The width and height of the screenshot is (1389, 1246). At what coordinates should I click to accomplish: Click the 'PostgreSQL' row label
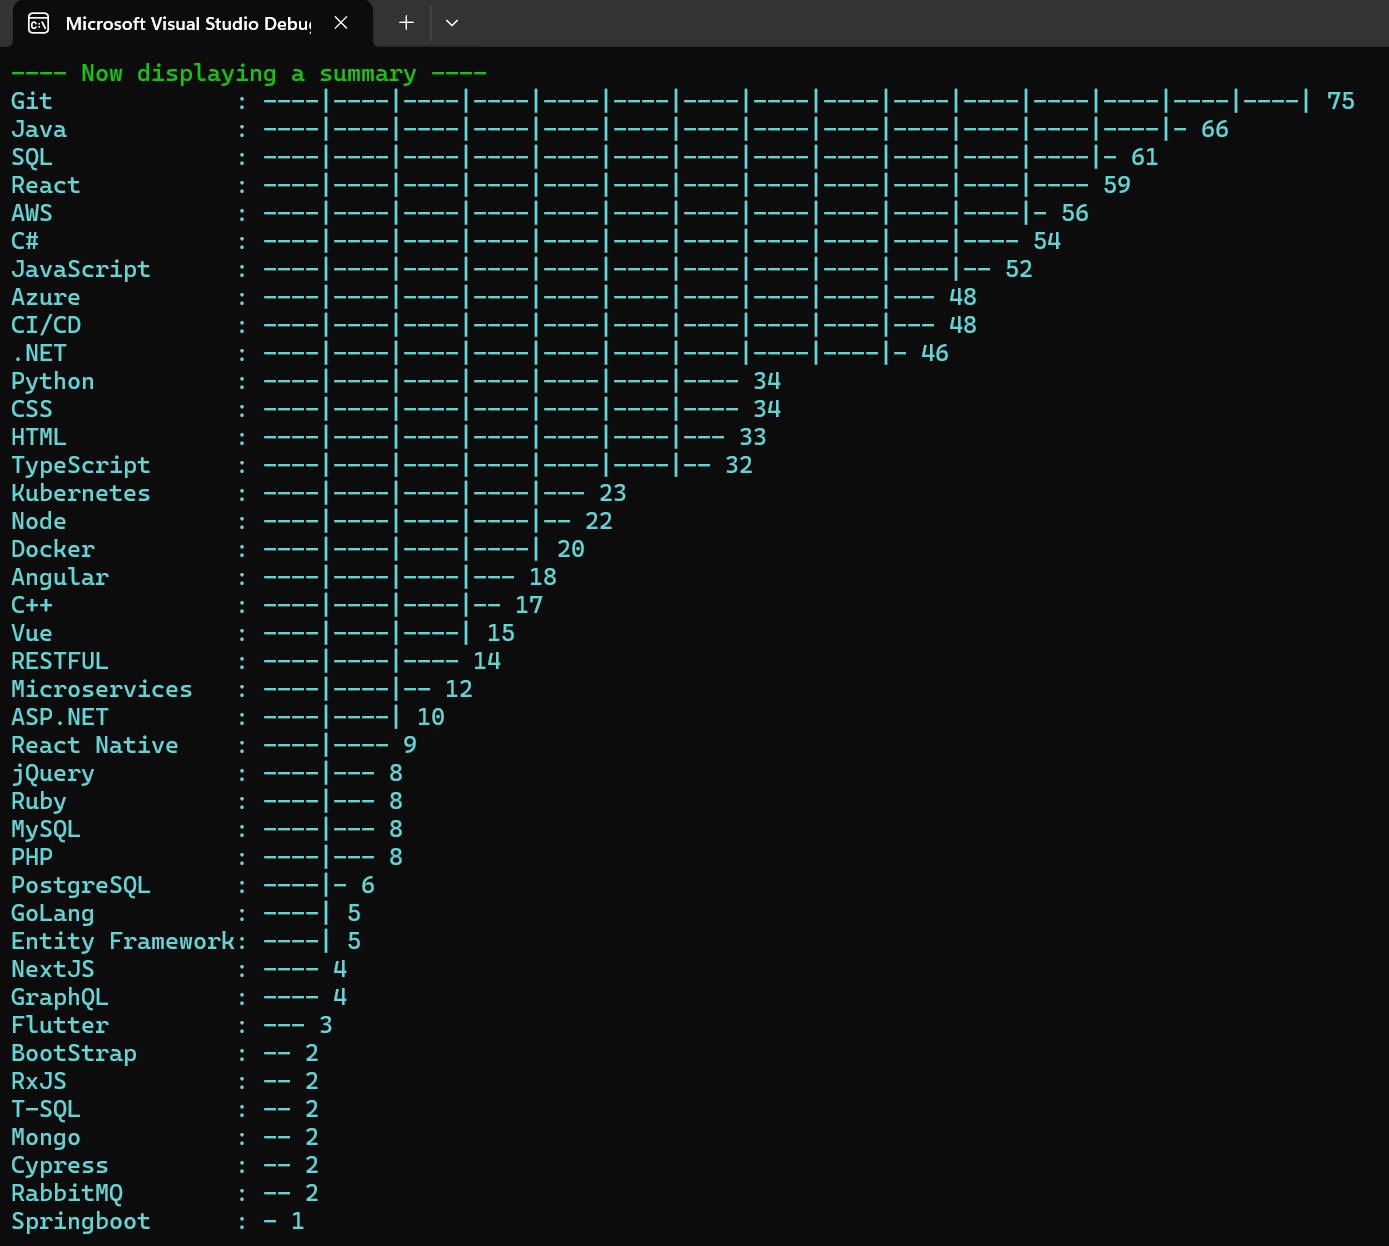81,885
